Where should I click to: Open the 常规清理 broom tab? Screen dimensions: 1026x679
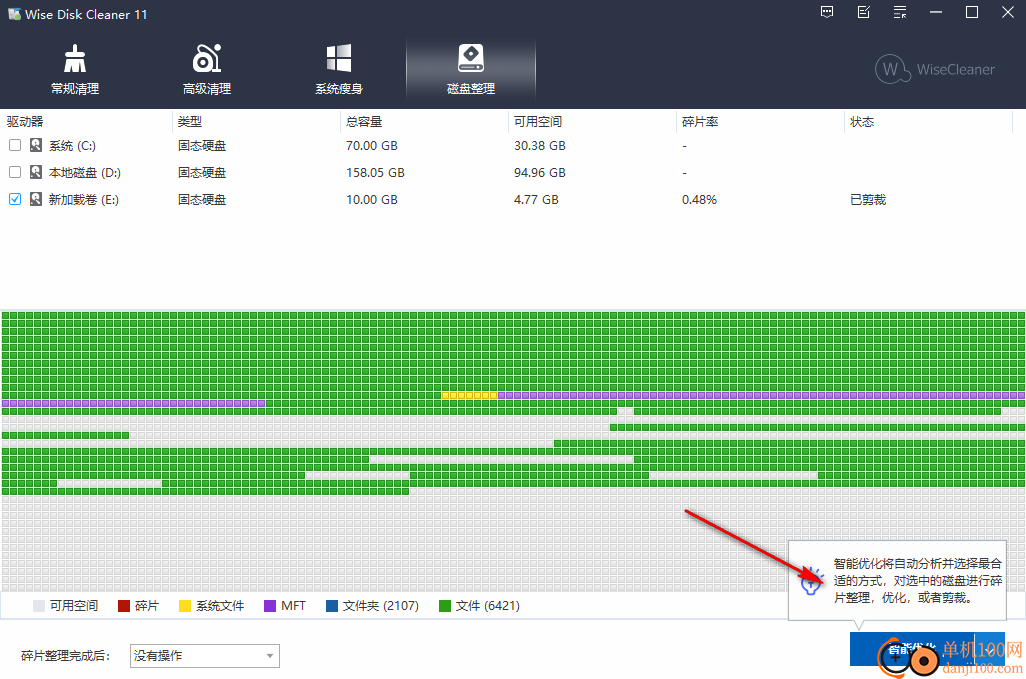tap(75, 70)
